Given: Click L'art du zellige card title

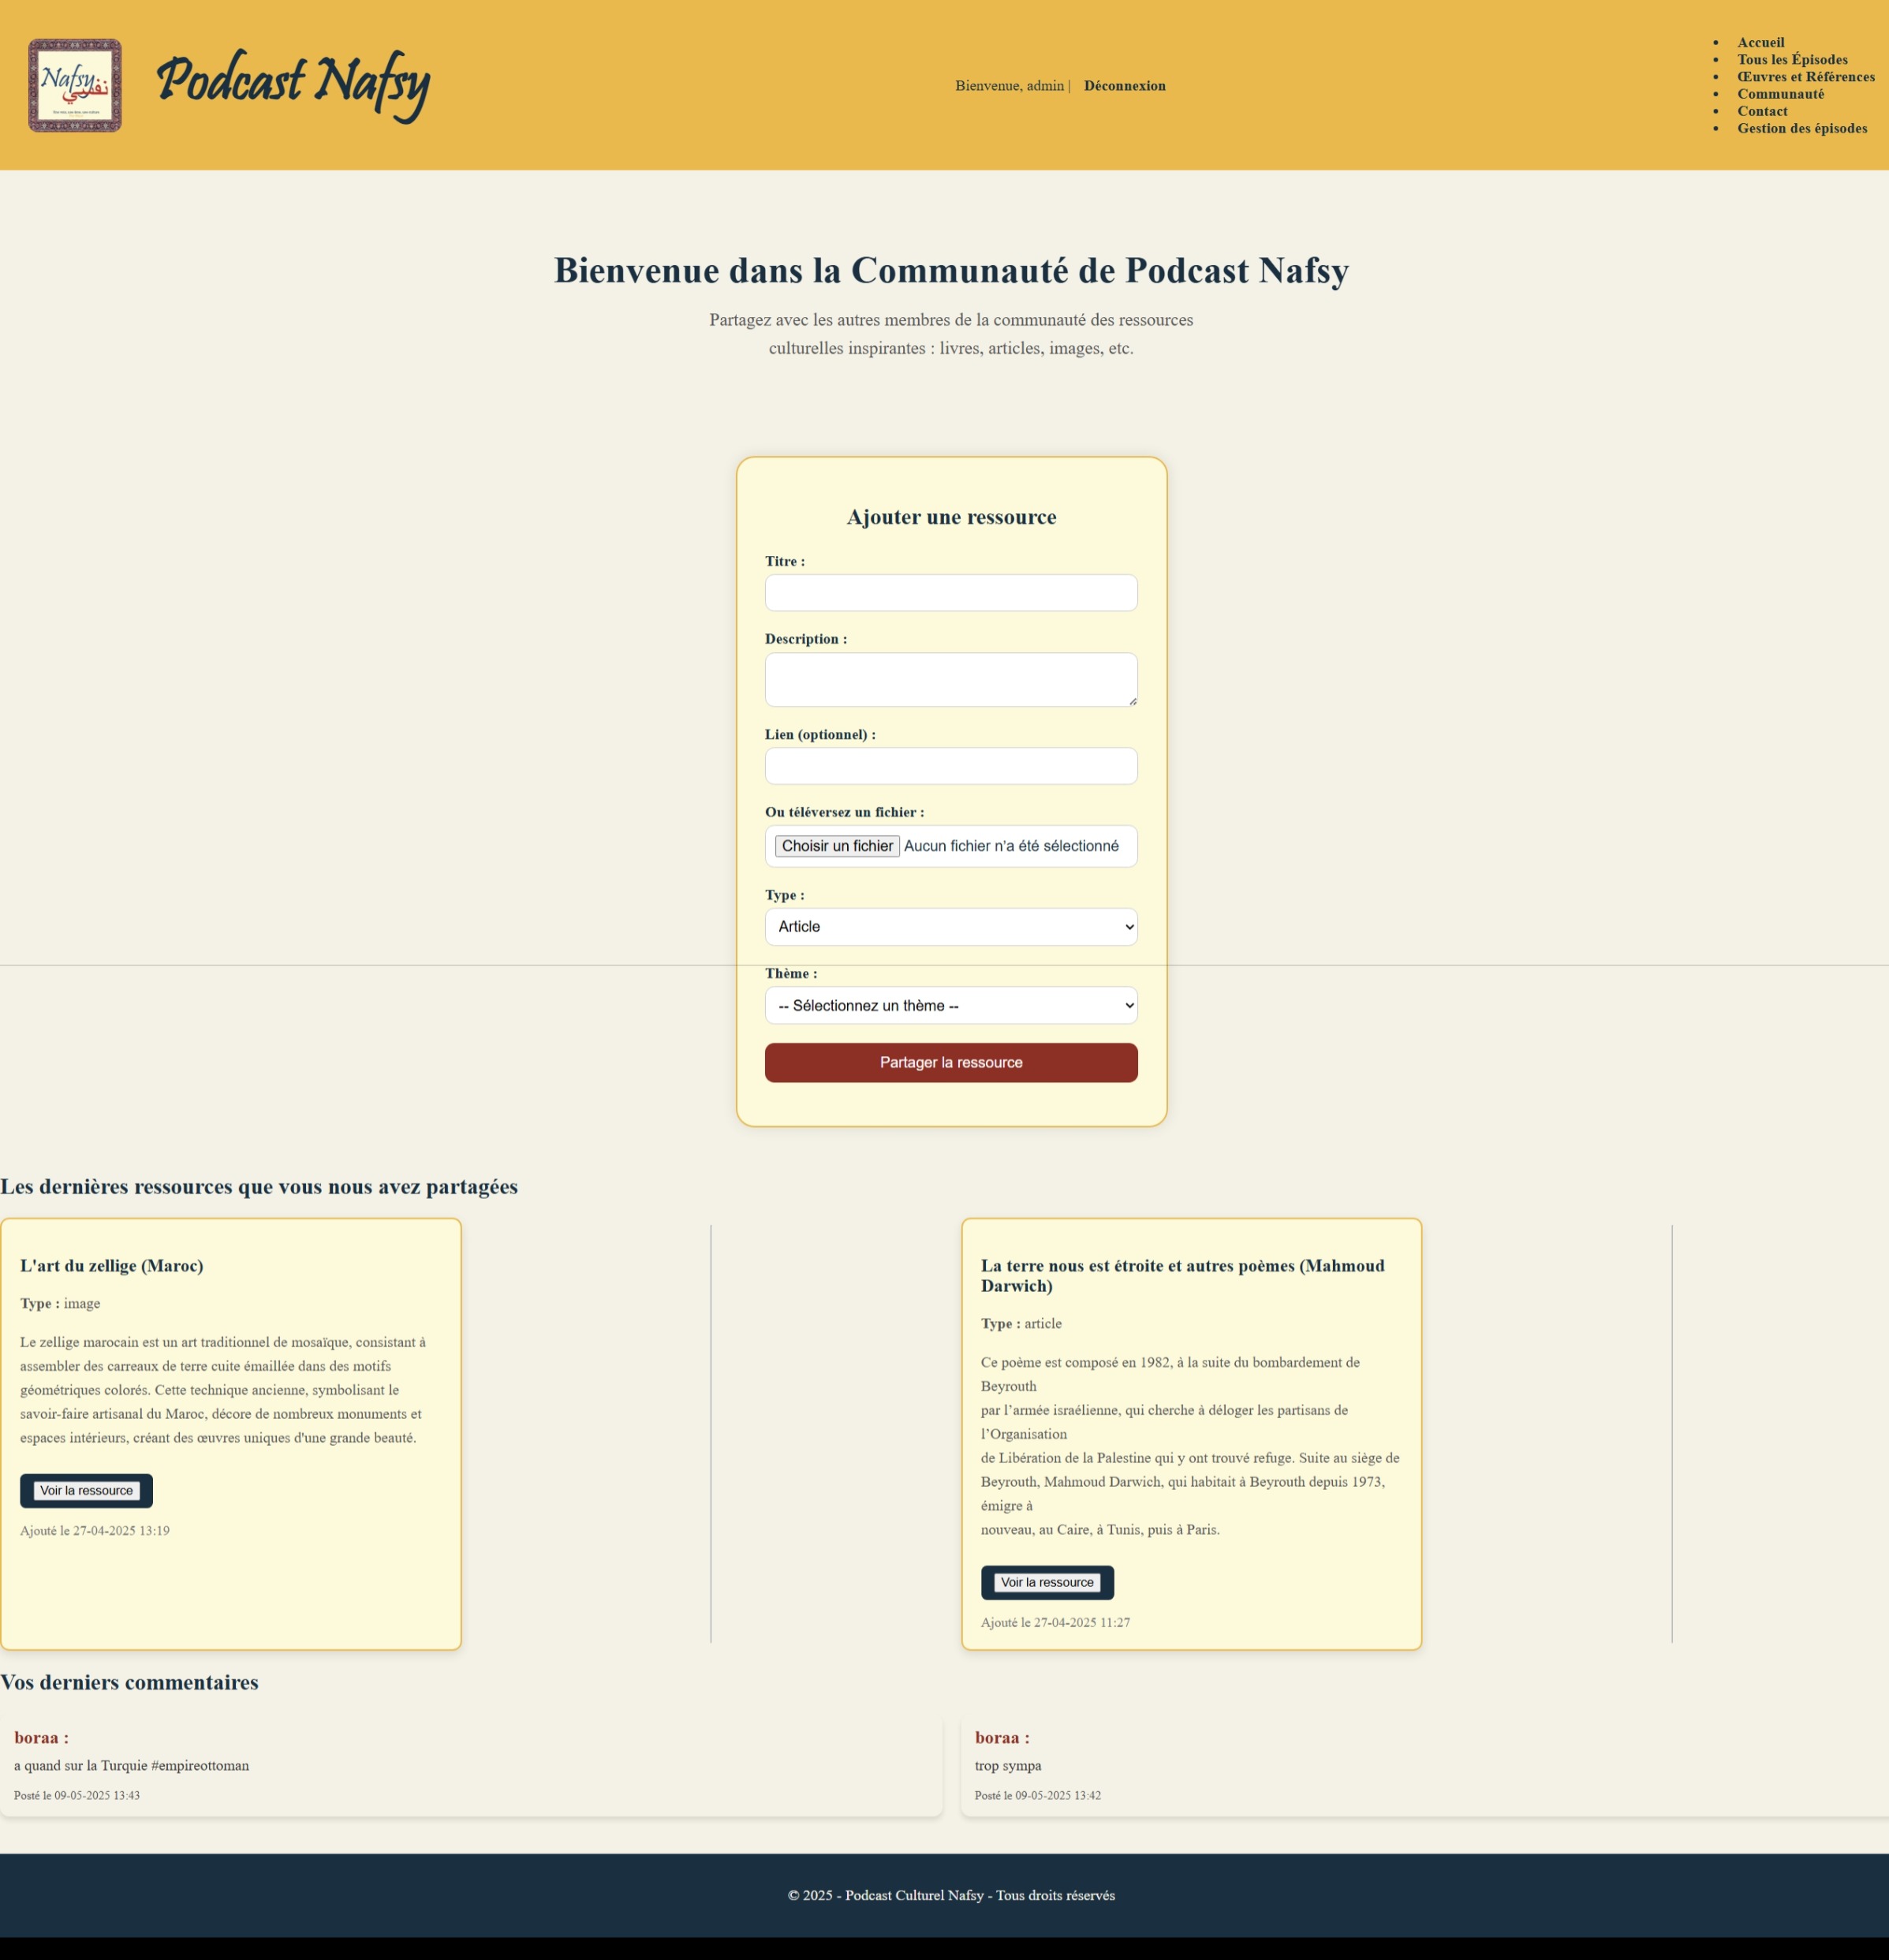Looking at the screenshot, I should 112,1266.
